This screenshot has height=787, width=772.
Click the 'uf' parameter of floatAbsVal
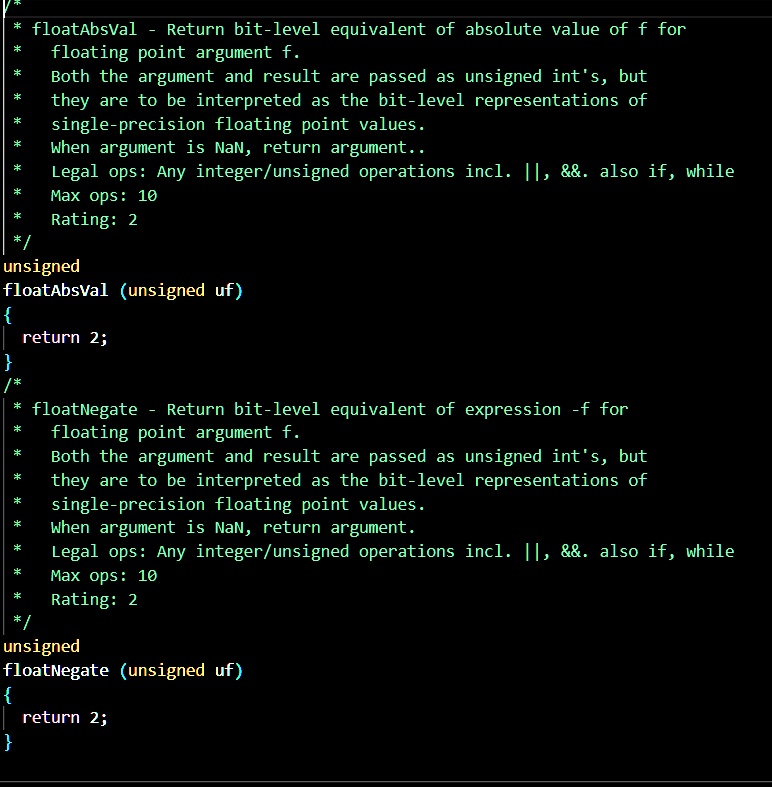coord(224,290)
